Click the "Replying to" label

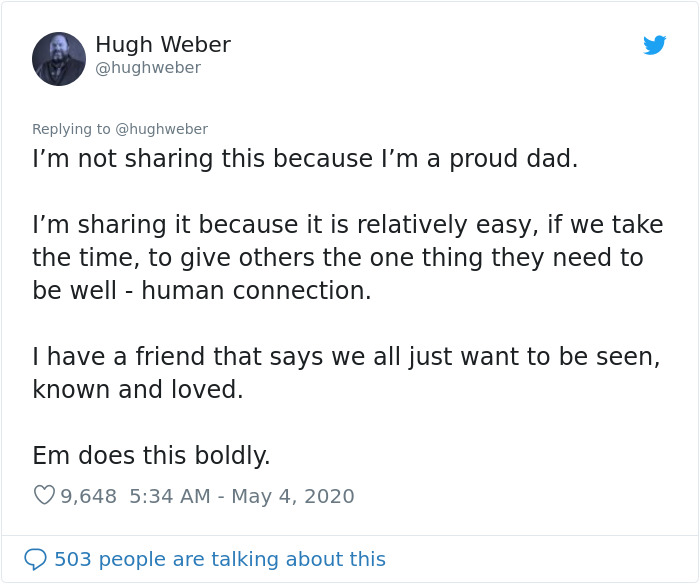(x=71, y=129)
